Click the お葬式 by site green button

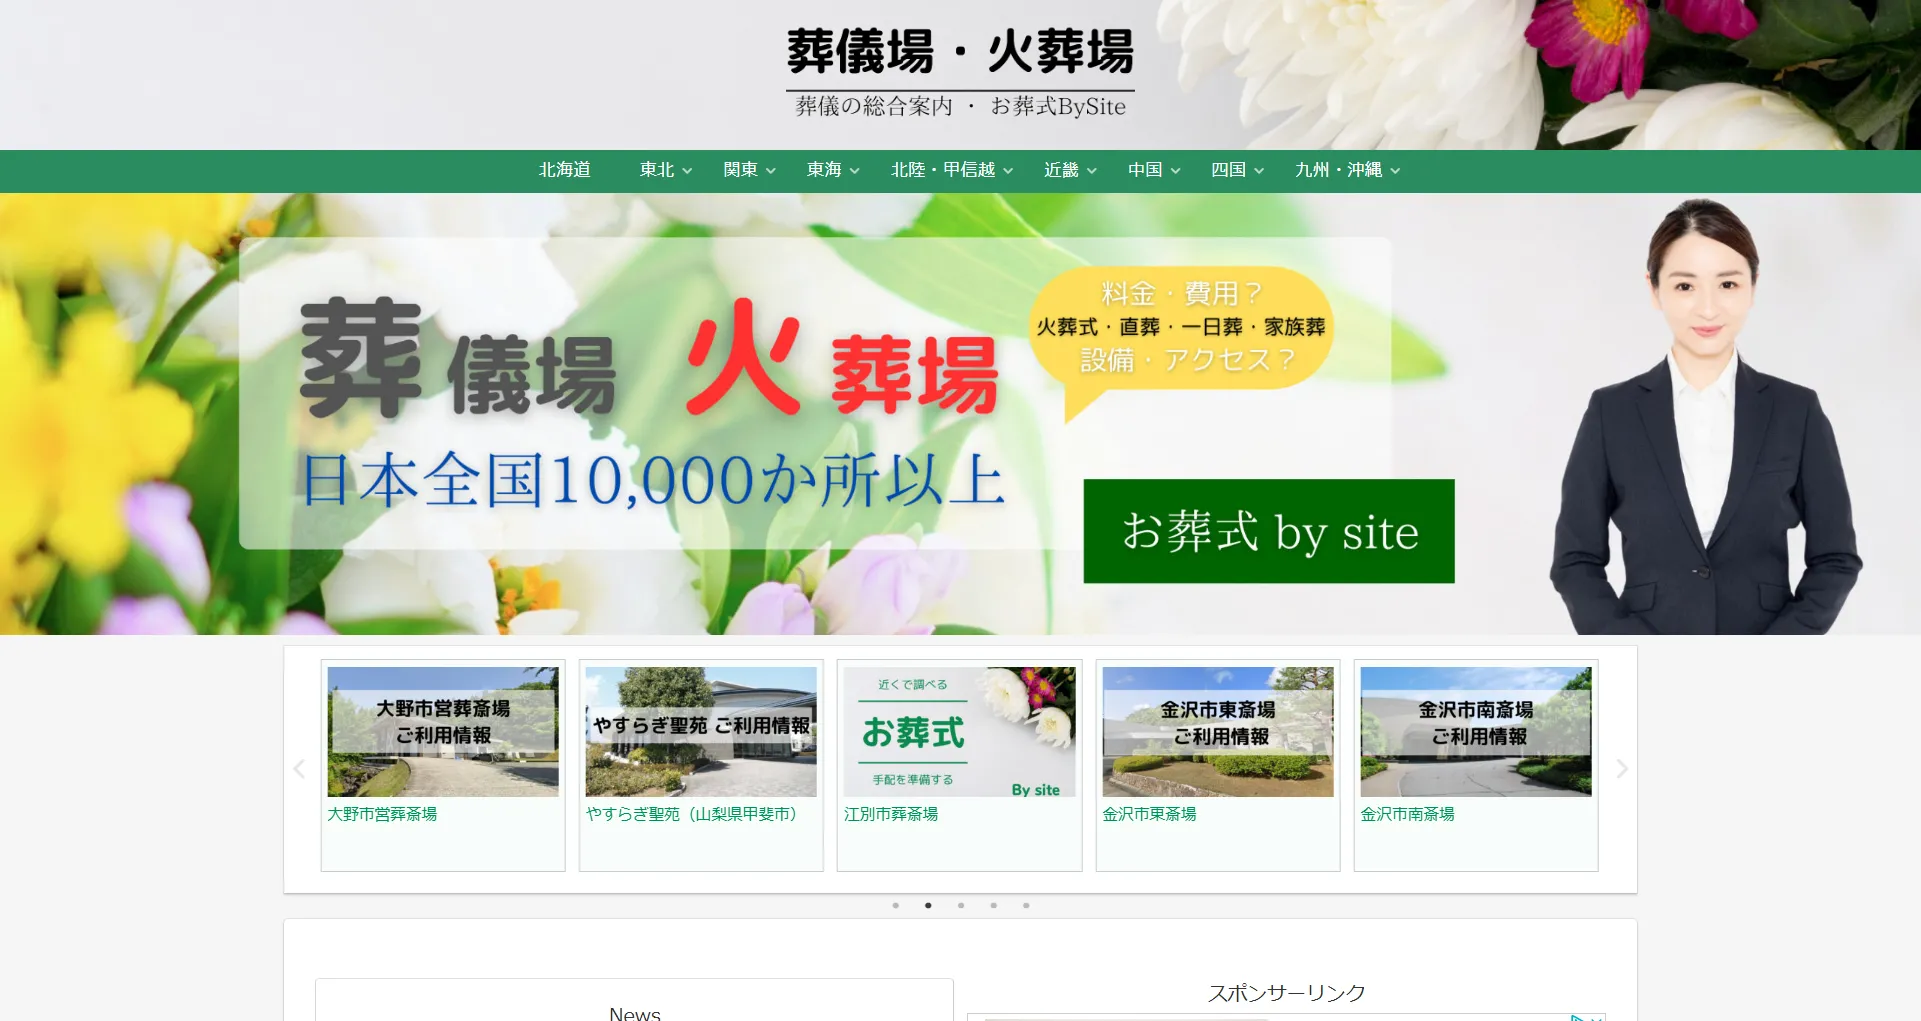tap(1269, 531)
